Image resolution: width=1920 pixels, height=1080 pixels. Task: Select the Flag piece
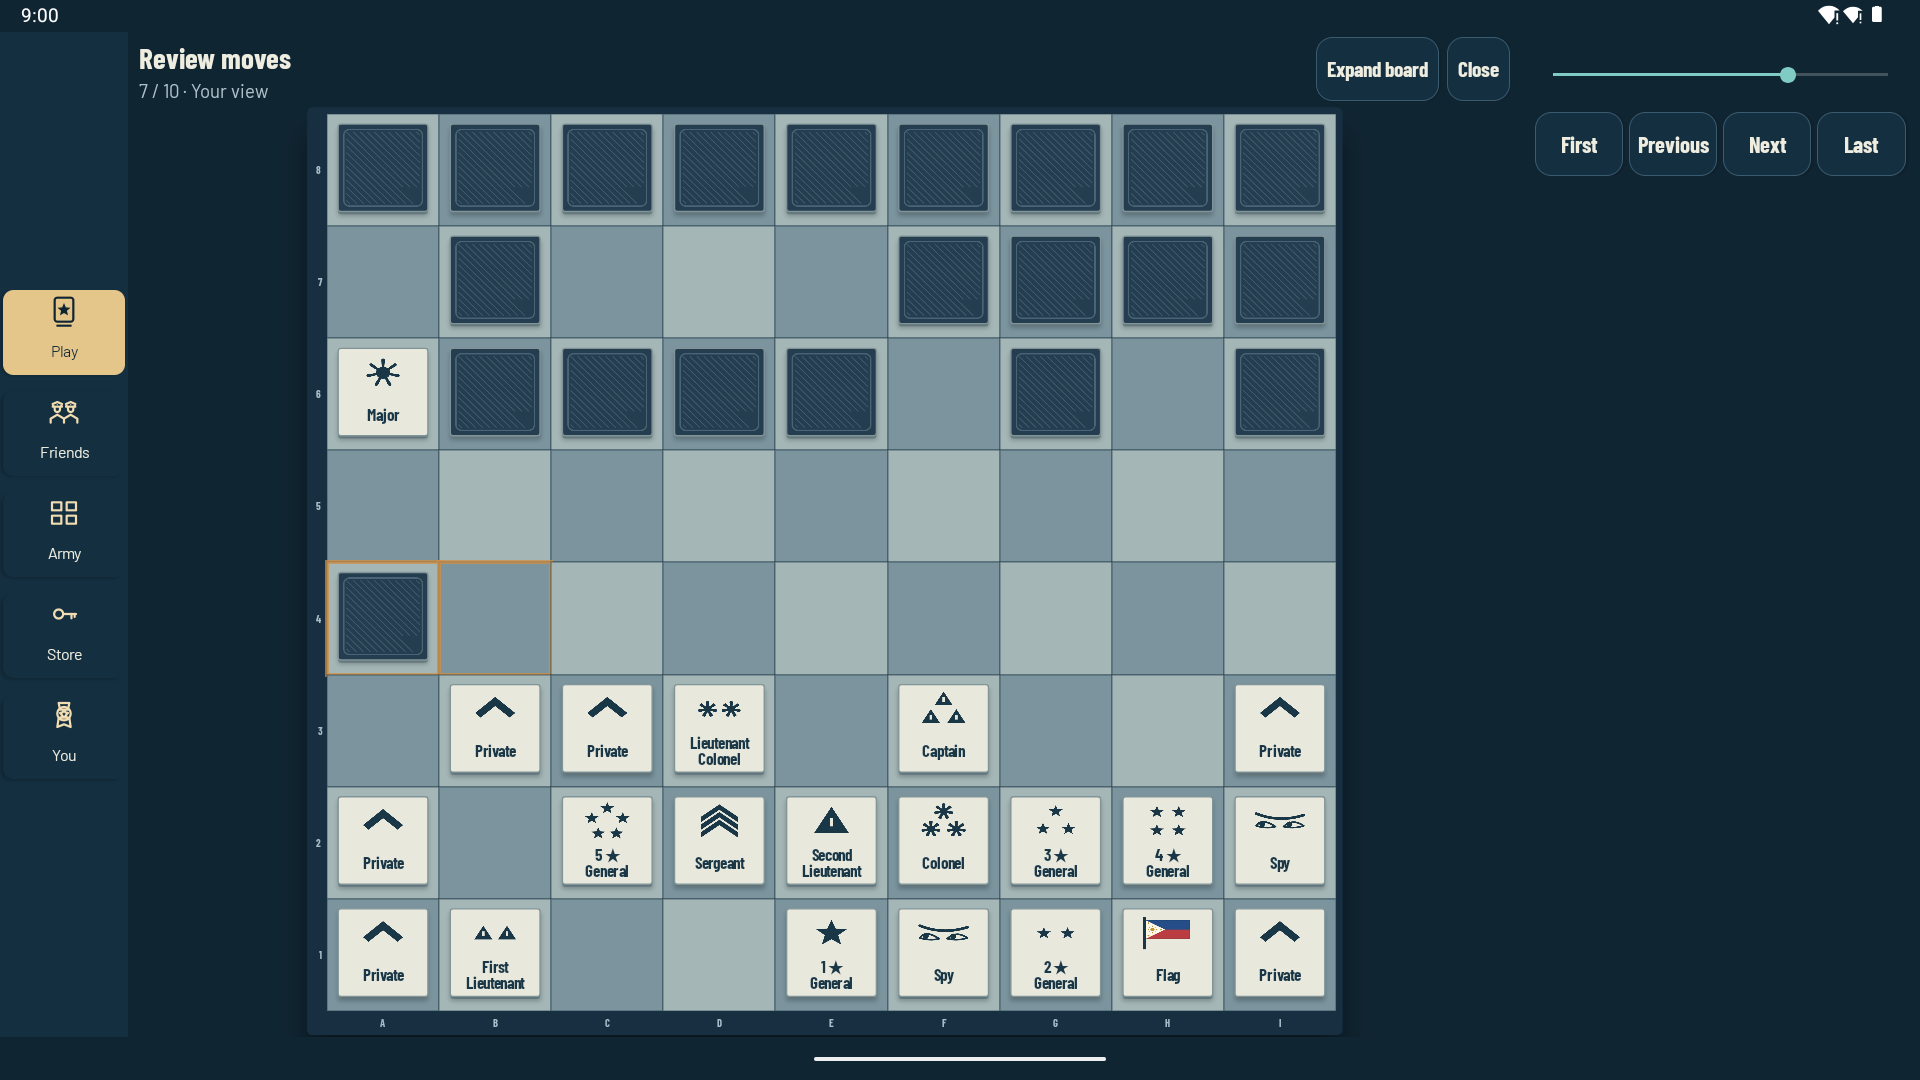pos(1167,953)
